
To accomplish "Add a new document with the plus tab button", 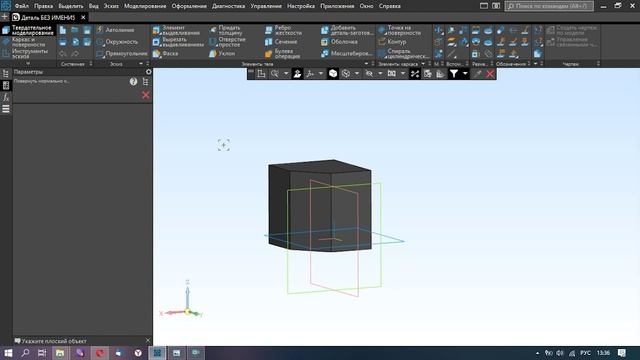I will 4,17.
